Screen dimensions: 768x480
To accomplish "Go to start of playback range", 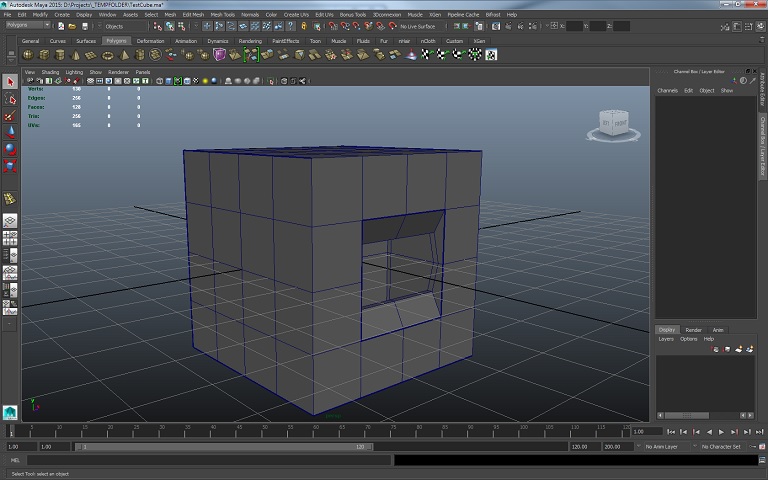I will (671, 432).
